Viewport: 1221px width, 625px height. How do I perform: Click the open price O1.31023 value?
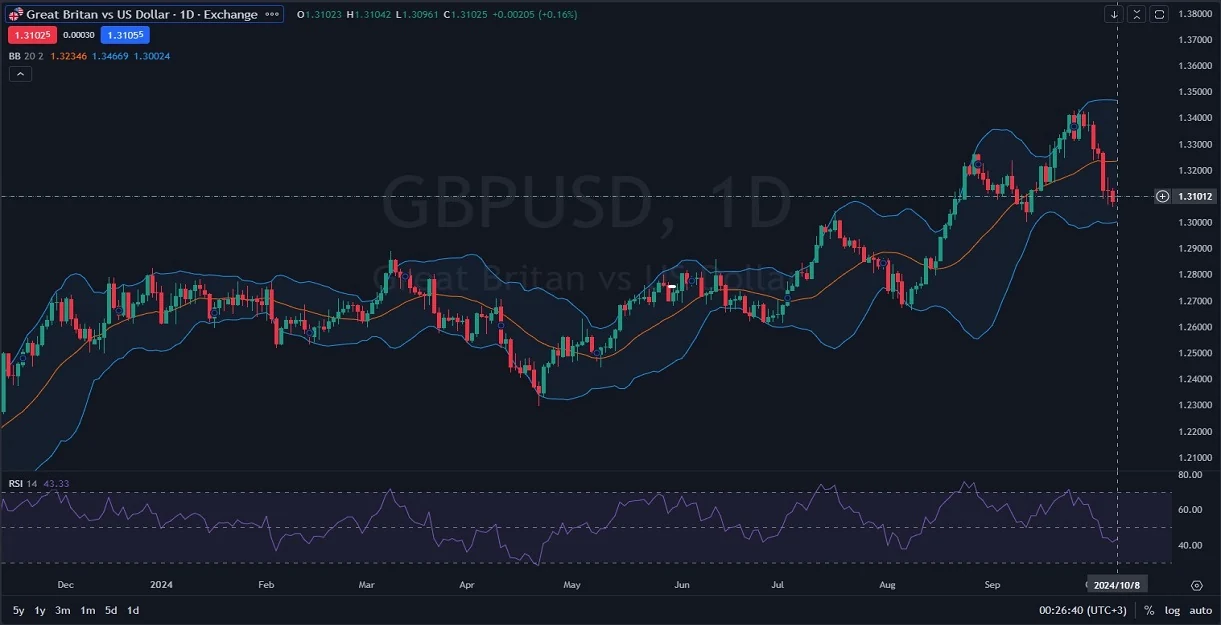319,15
